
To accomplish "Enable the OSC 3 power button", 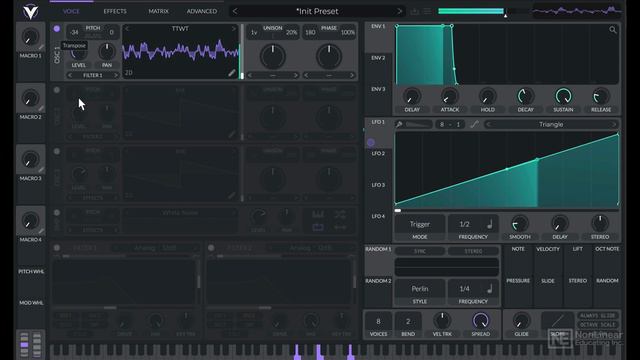I will click(x=57, y=151).
